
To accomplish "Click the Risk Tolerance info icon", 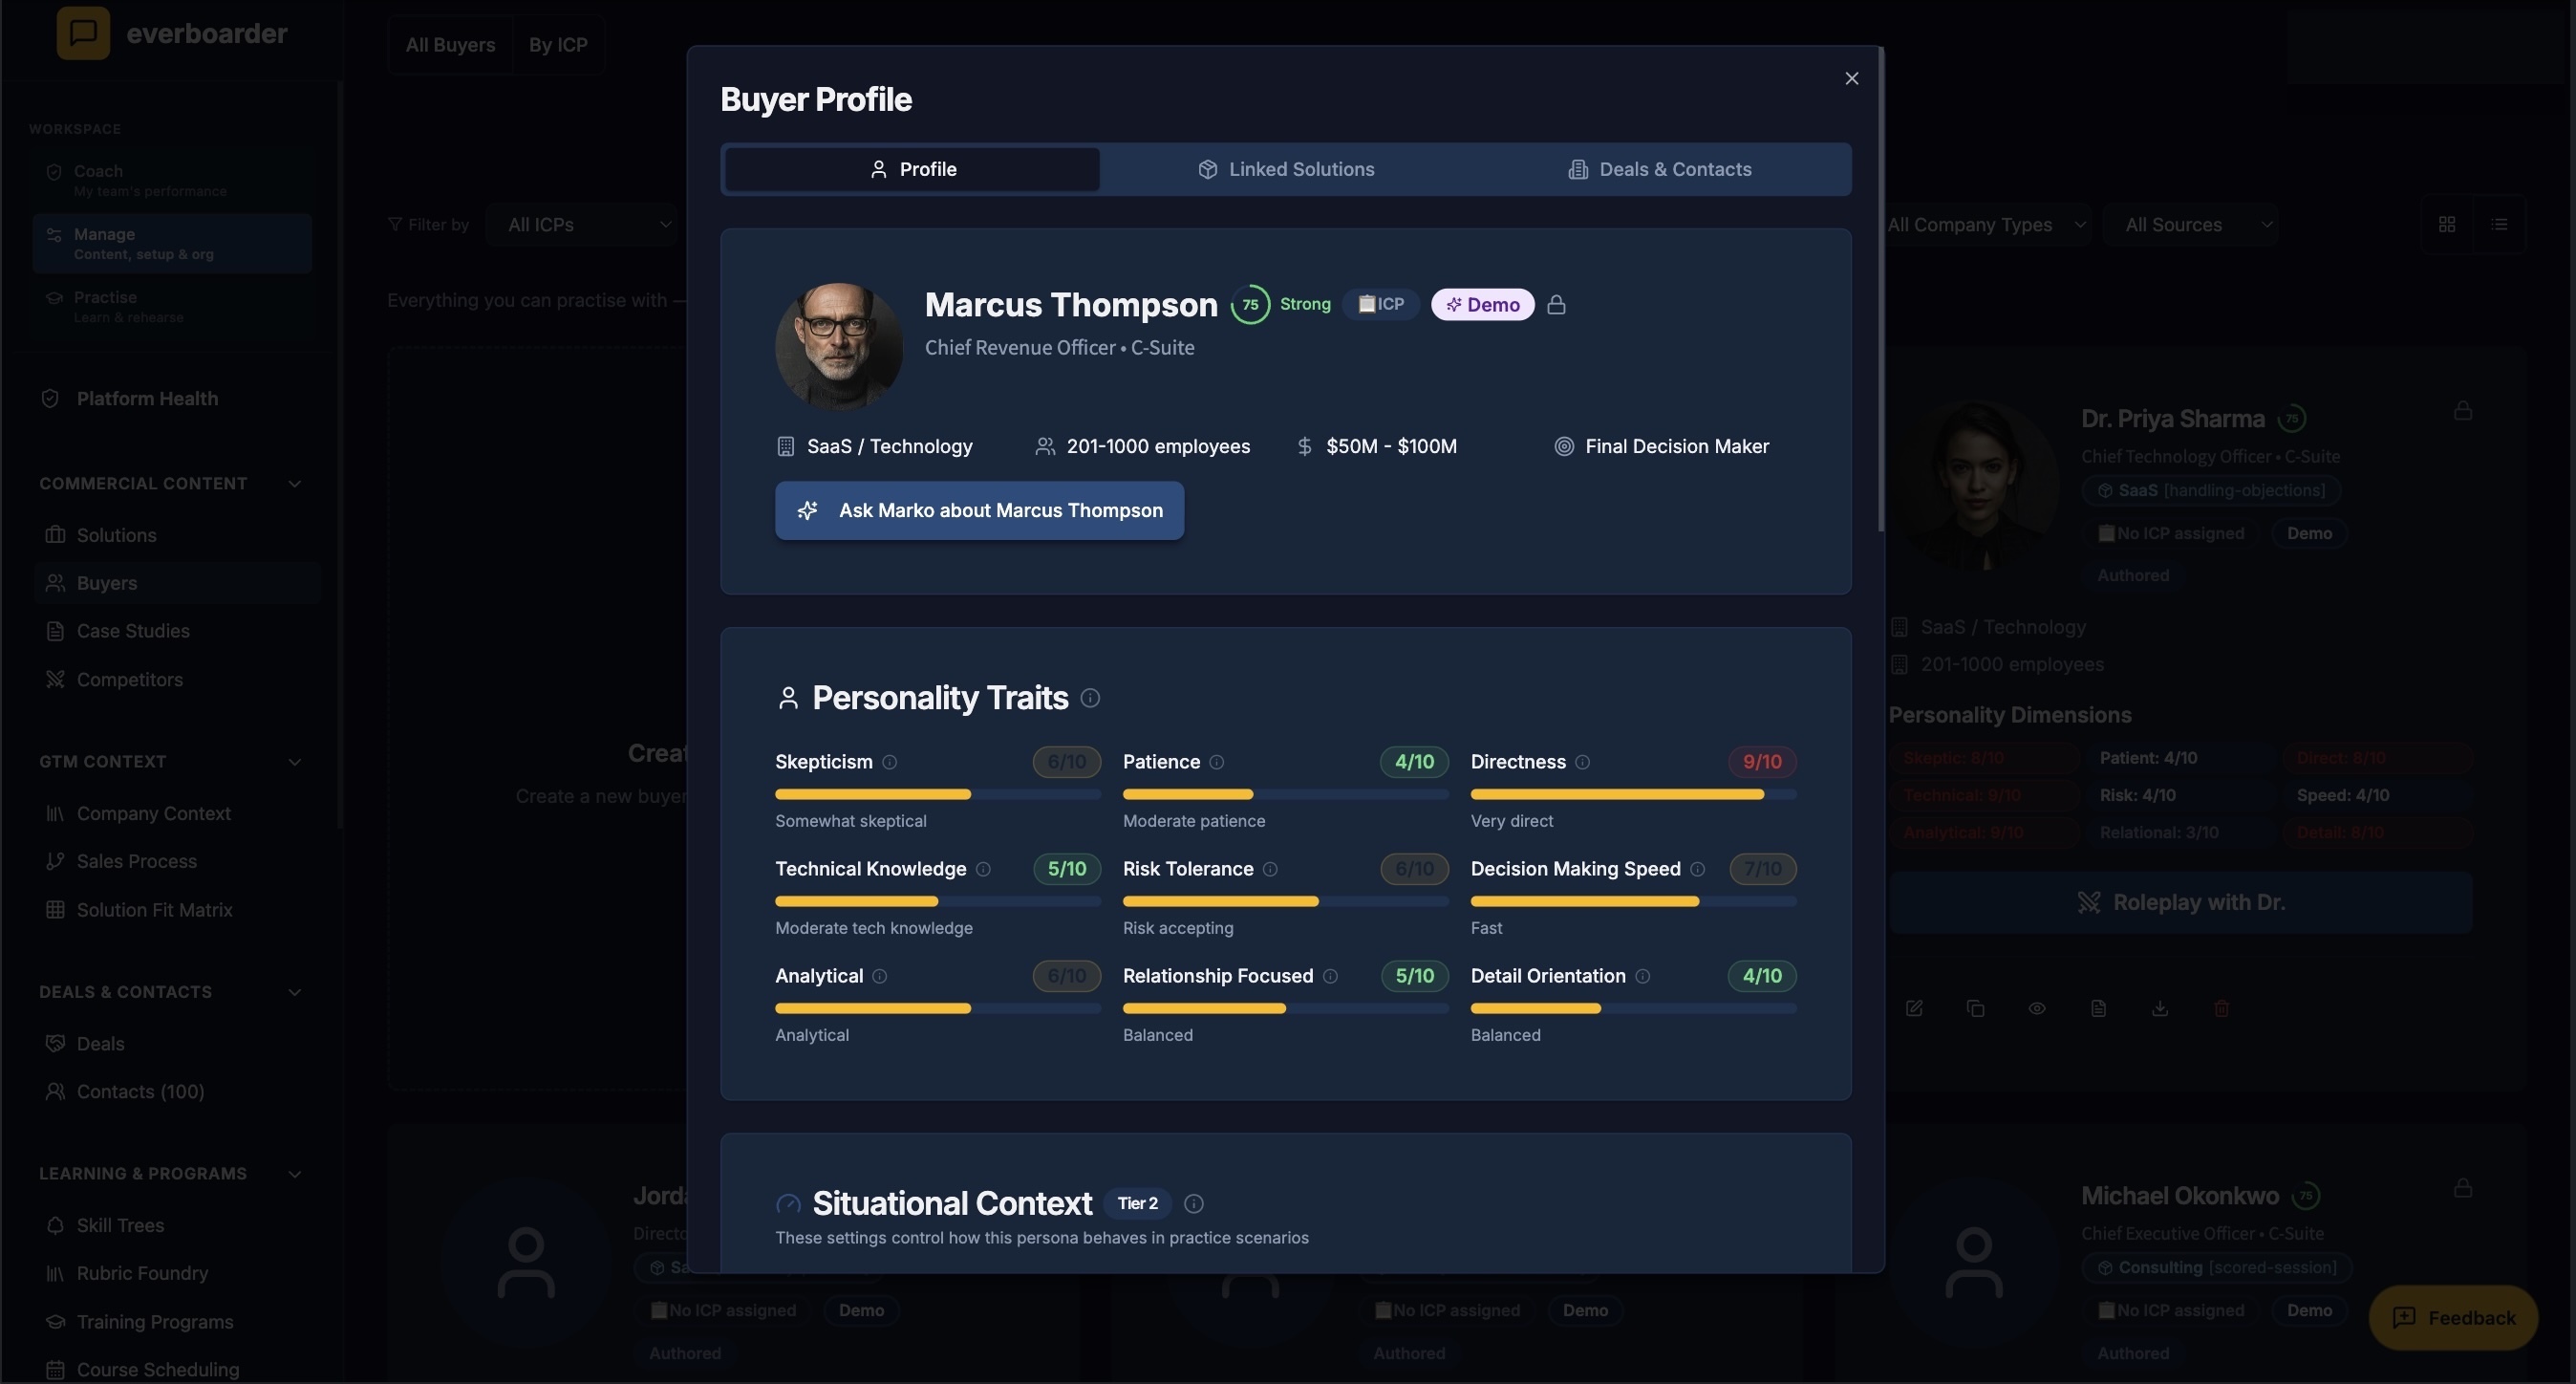I will [x=1270, y=869].
